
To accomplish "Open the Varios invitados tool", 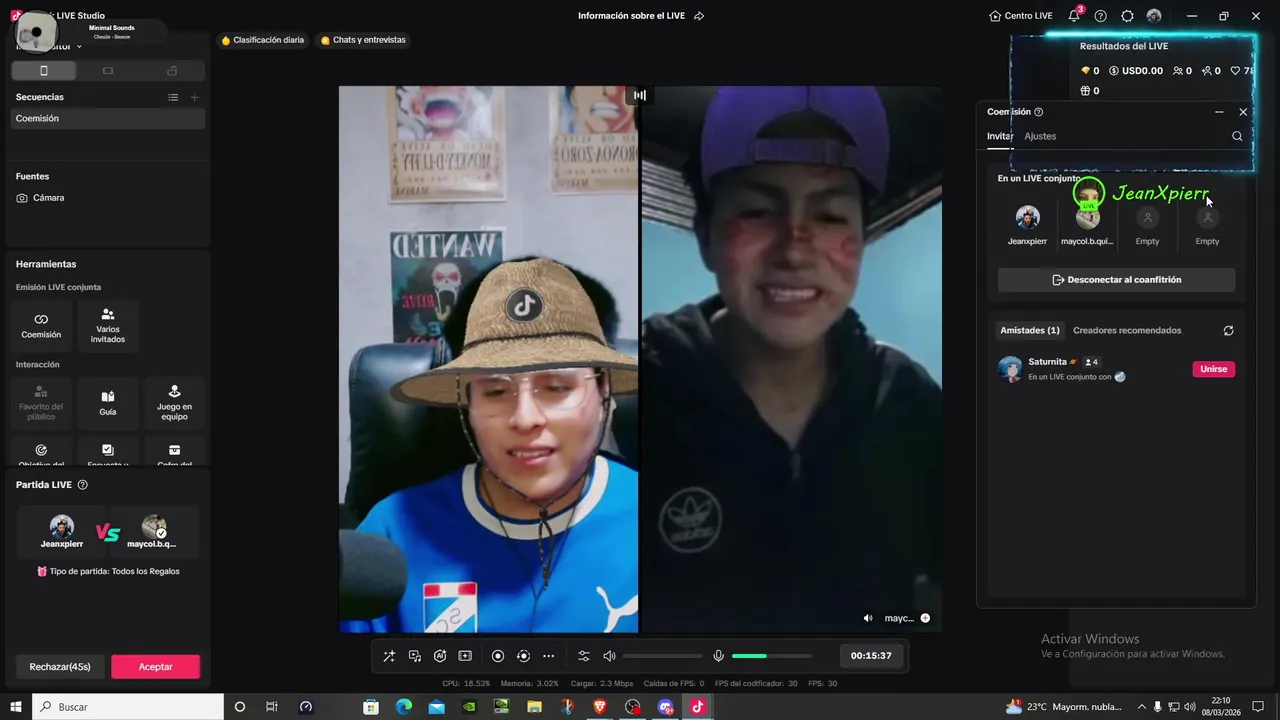I will [x=108, y=325].
